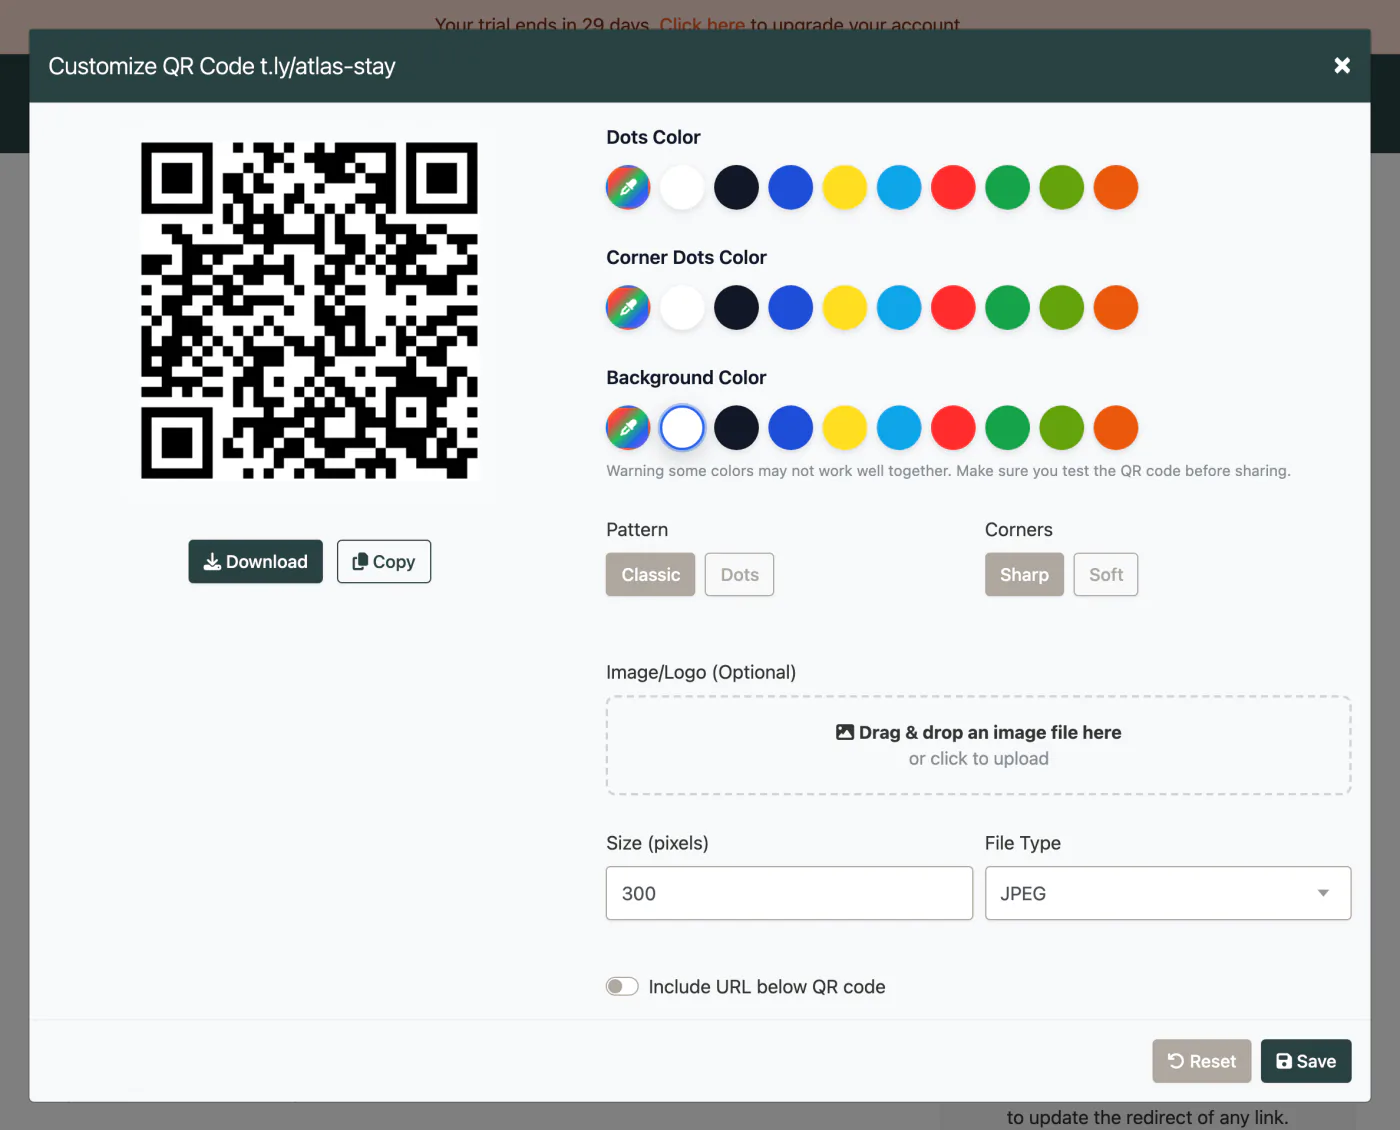Image resolution: width=1400 pixels, height=1130 pixels.
Task: Select white swatch under Dots Color
Action: (682, 188)
